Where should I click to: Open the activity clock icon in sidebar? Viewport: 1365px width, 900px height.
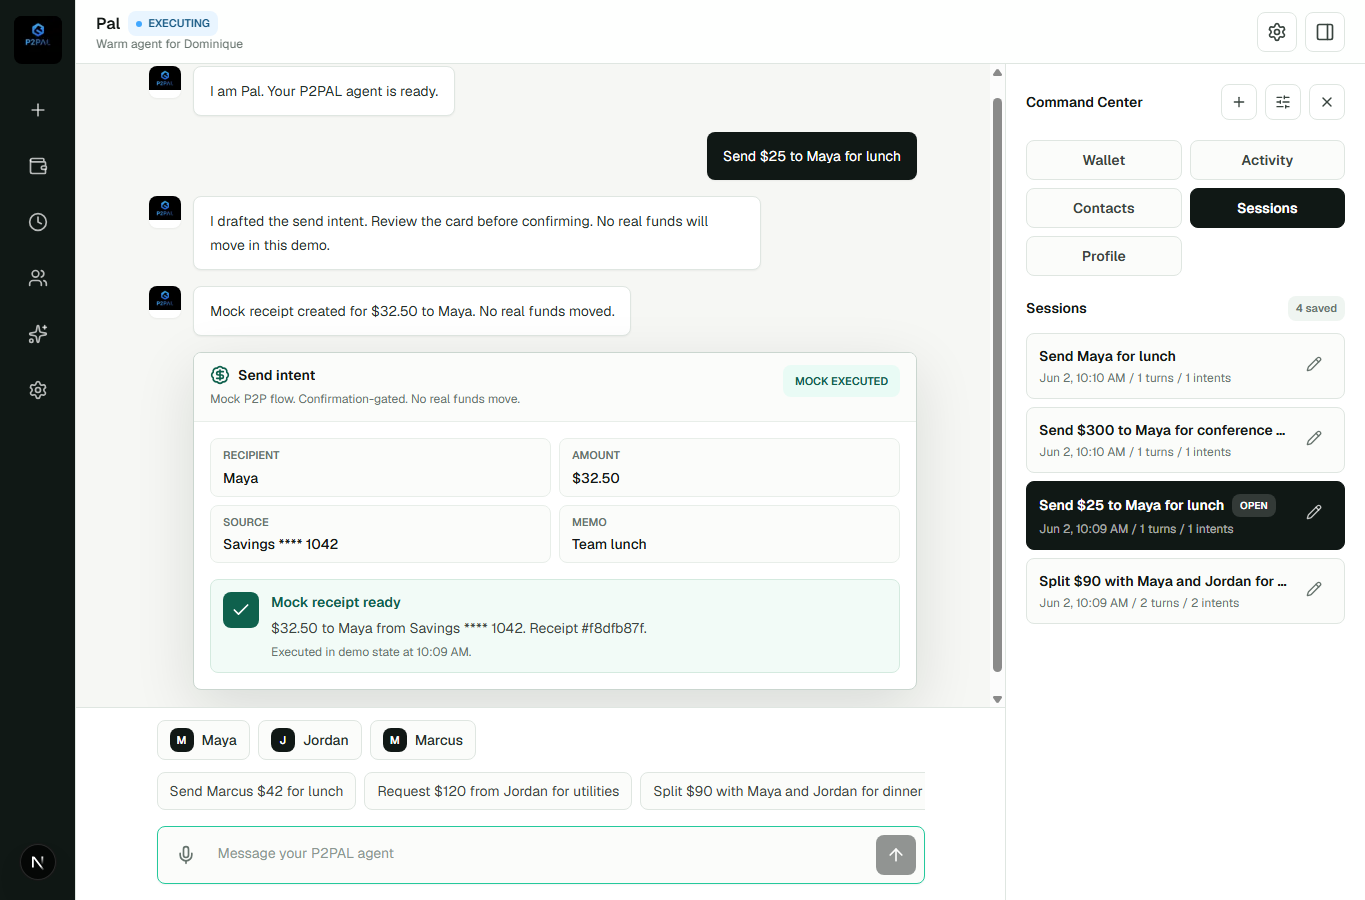pos(38,222)
